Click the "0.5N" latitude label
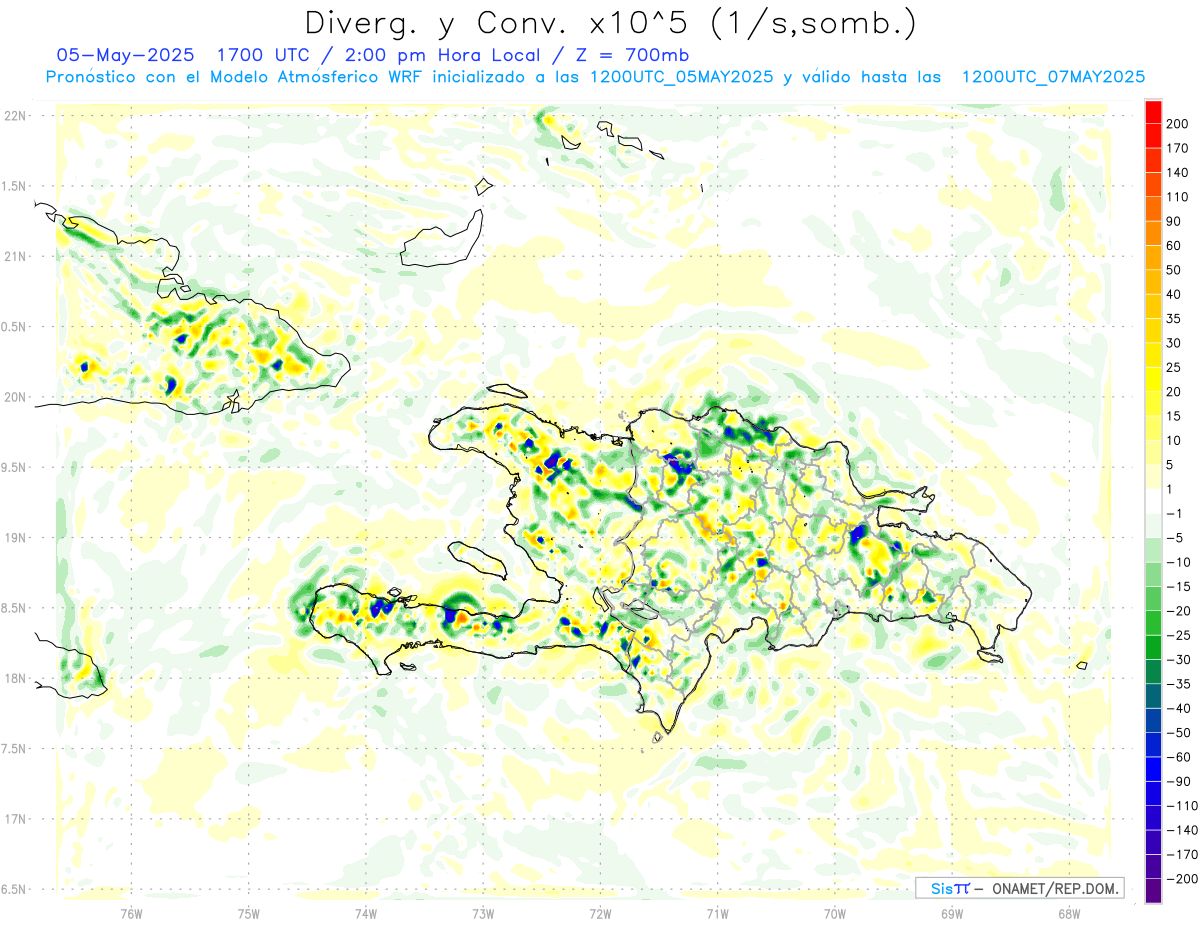 (15, 327)
